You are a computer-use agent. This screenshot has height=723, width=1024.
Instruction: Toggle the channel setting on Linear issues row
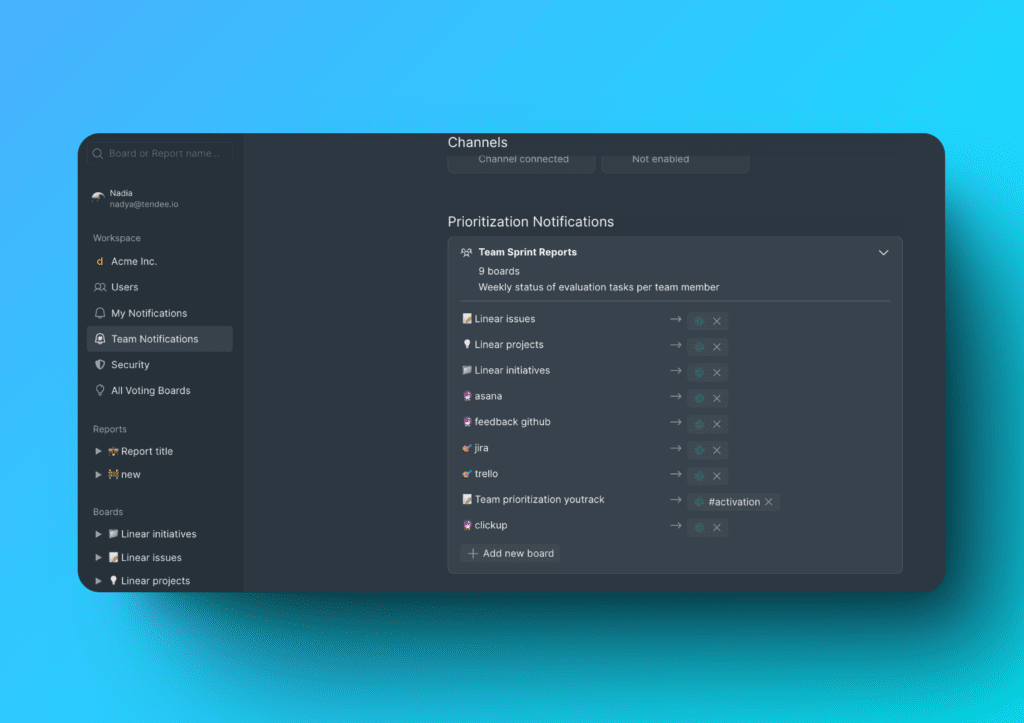(700, 320)
